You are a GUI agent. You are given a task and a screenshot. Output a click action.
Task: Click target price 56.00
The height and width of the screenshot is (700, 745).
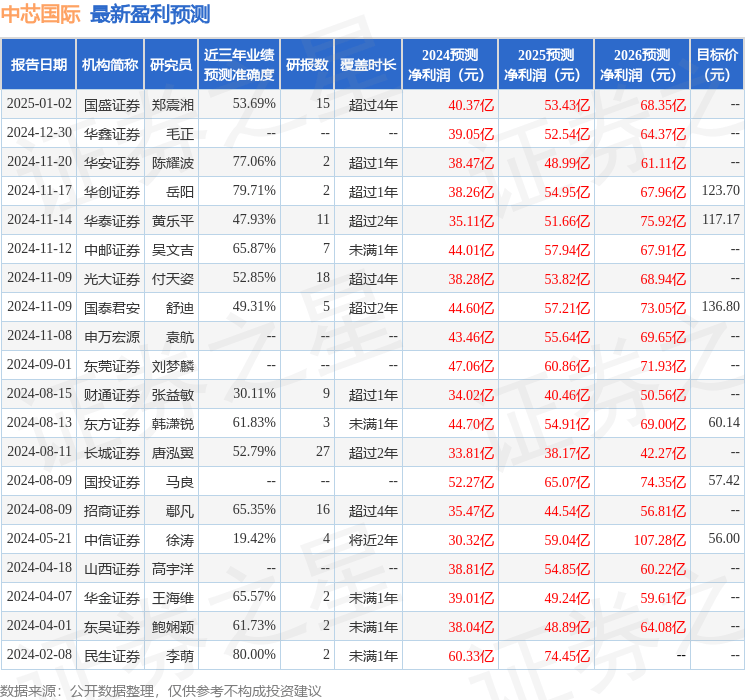pos(724,538)
